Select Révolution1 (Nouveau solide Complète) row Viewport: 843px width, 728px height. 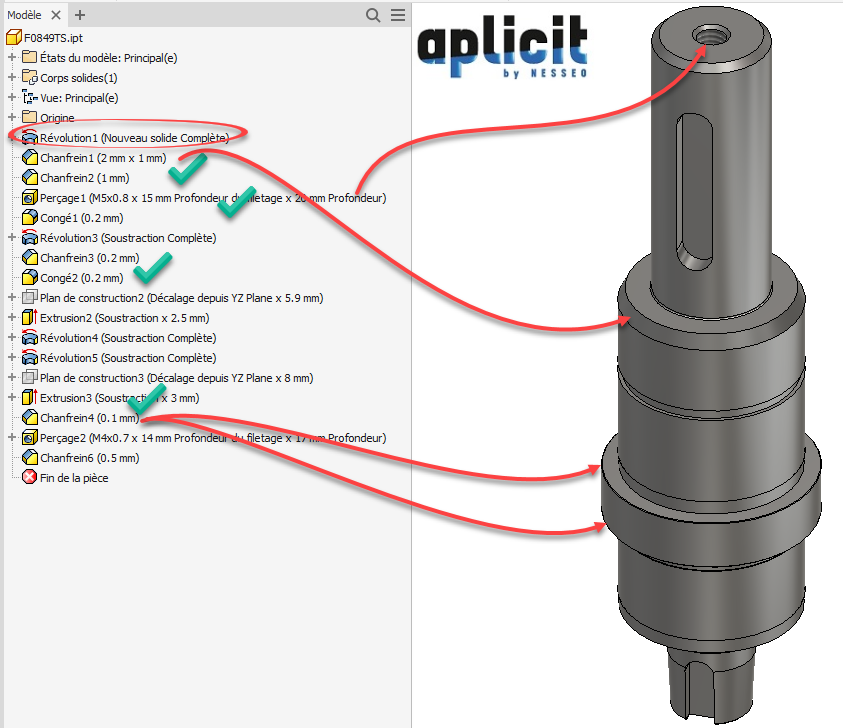point(134,138)
